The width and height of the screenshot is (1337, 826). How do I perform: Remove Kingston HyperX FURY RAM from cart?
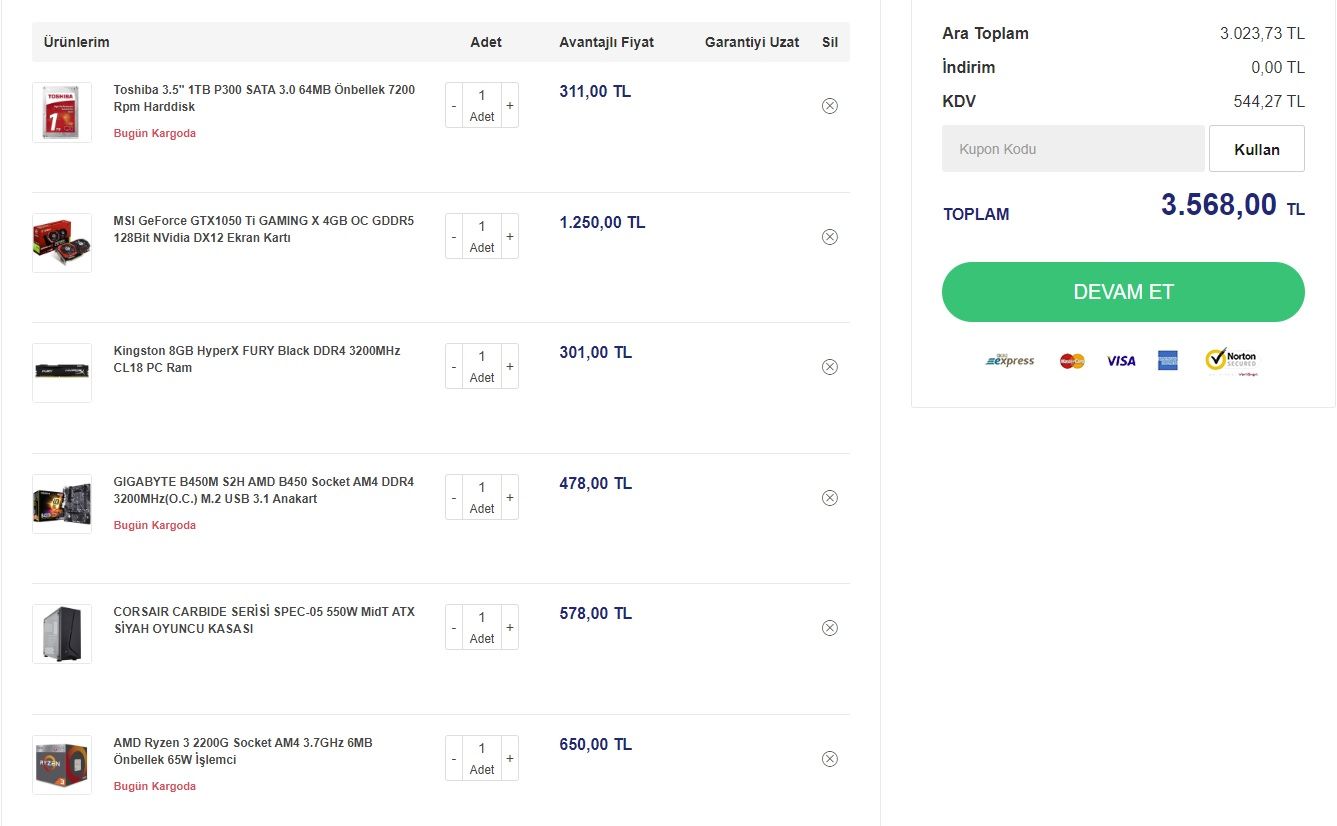[x=829, y=367]
